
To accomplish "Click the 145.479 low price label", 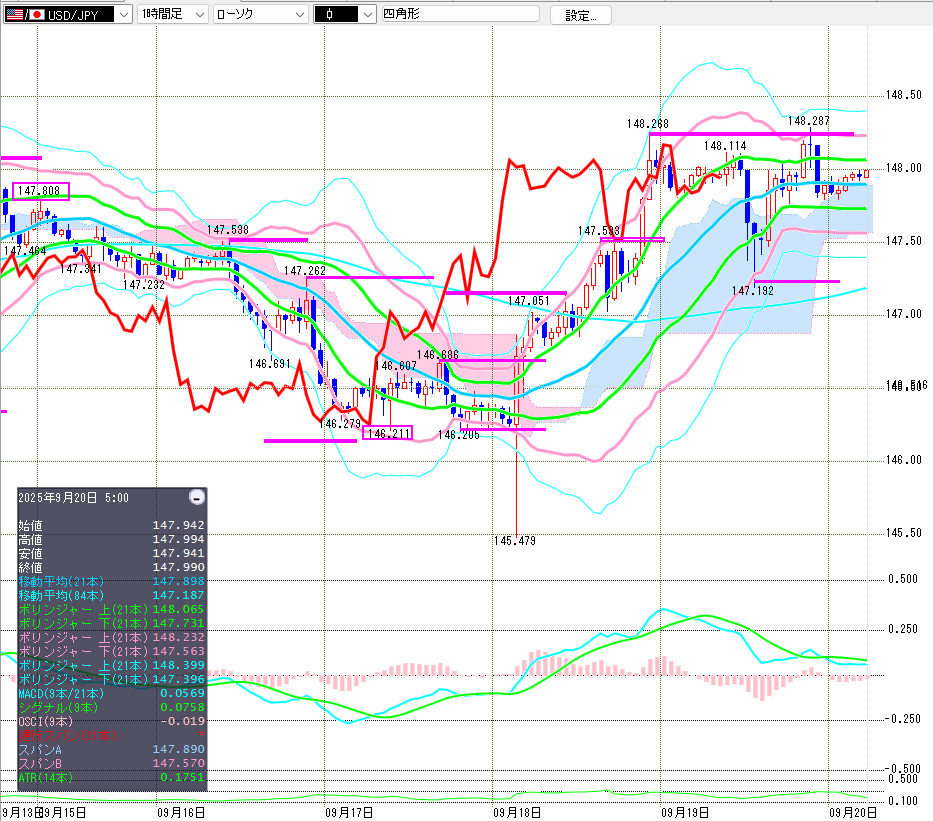I will click(x=515, y=541).
